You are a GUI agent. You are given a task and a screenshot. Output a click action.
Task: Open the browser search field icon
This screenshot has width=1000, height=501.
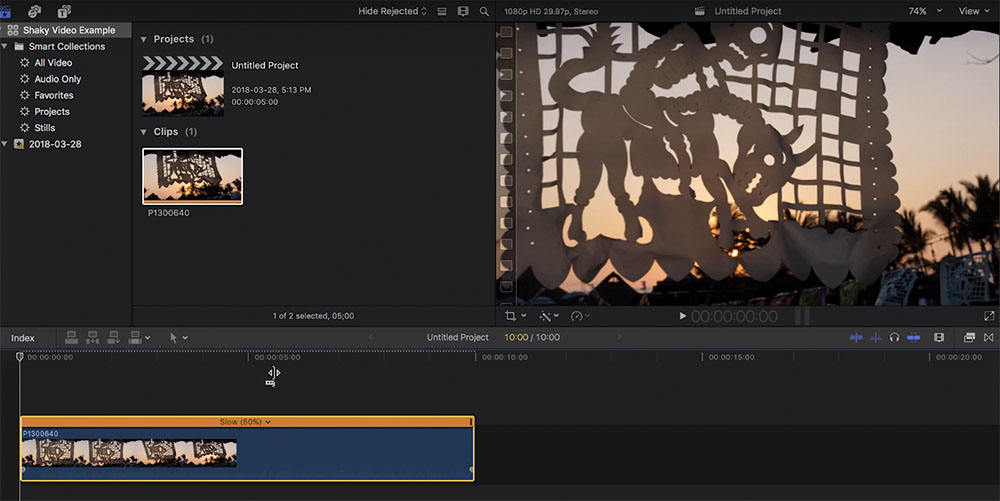click(485, 11)
